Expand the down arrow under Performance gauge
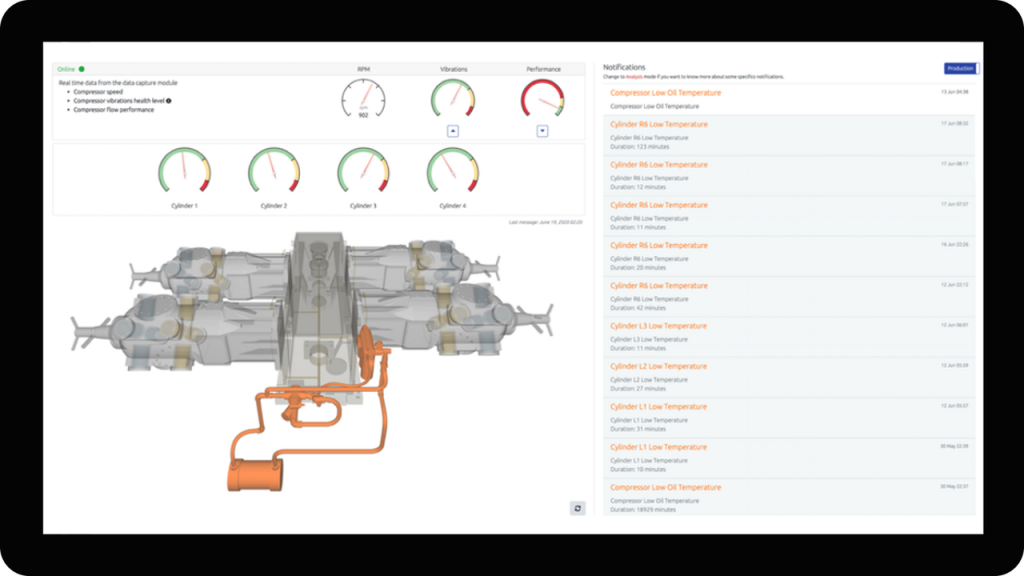 542,130
